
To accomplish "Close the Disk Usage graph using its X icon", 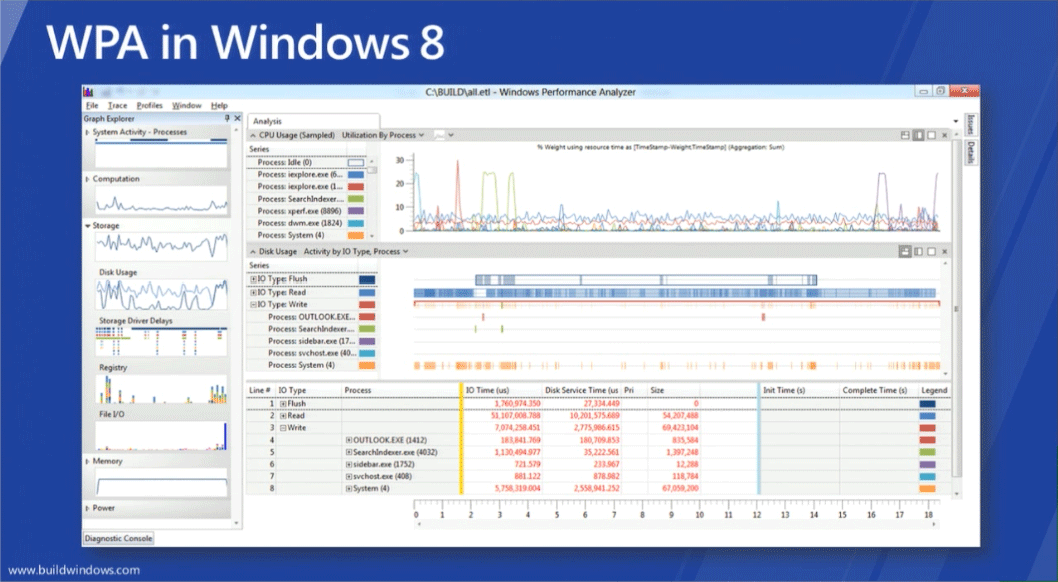I will point(944,250).
